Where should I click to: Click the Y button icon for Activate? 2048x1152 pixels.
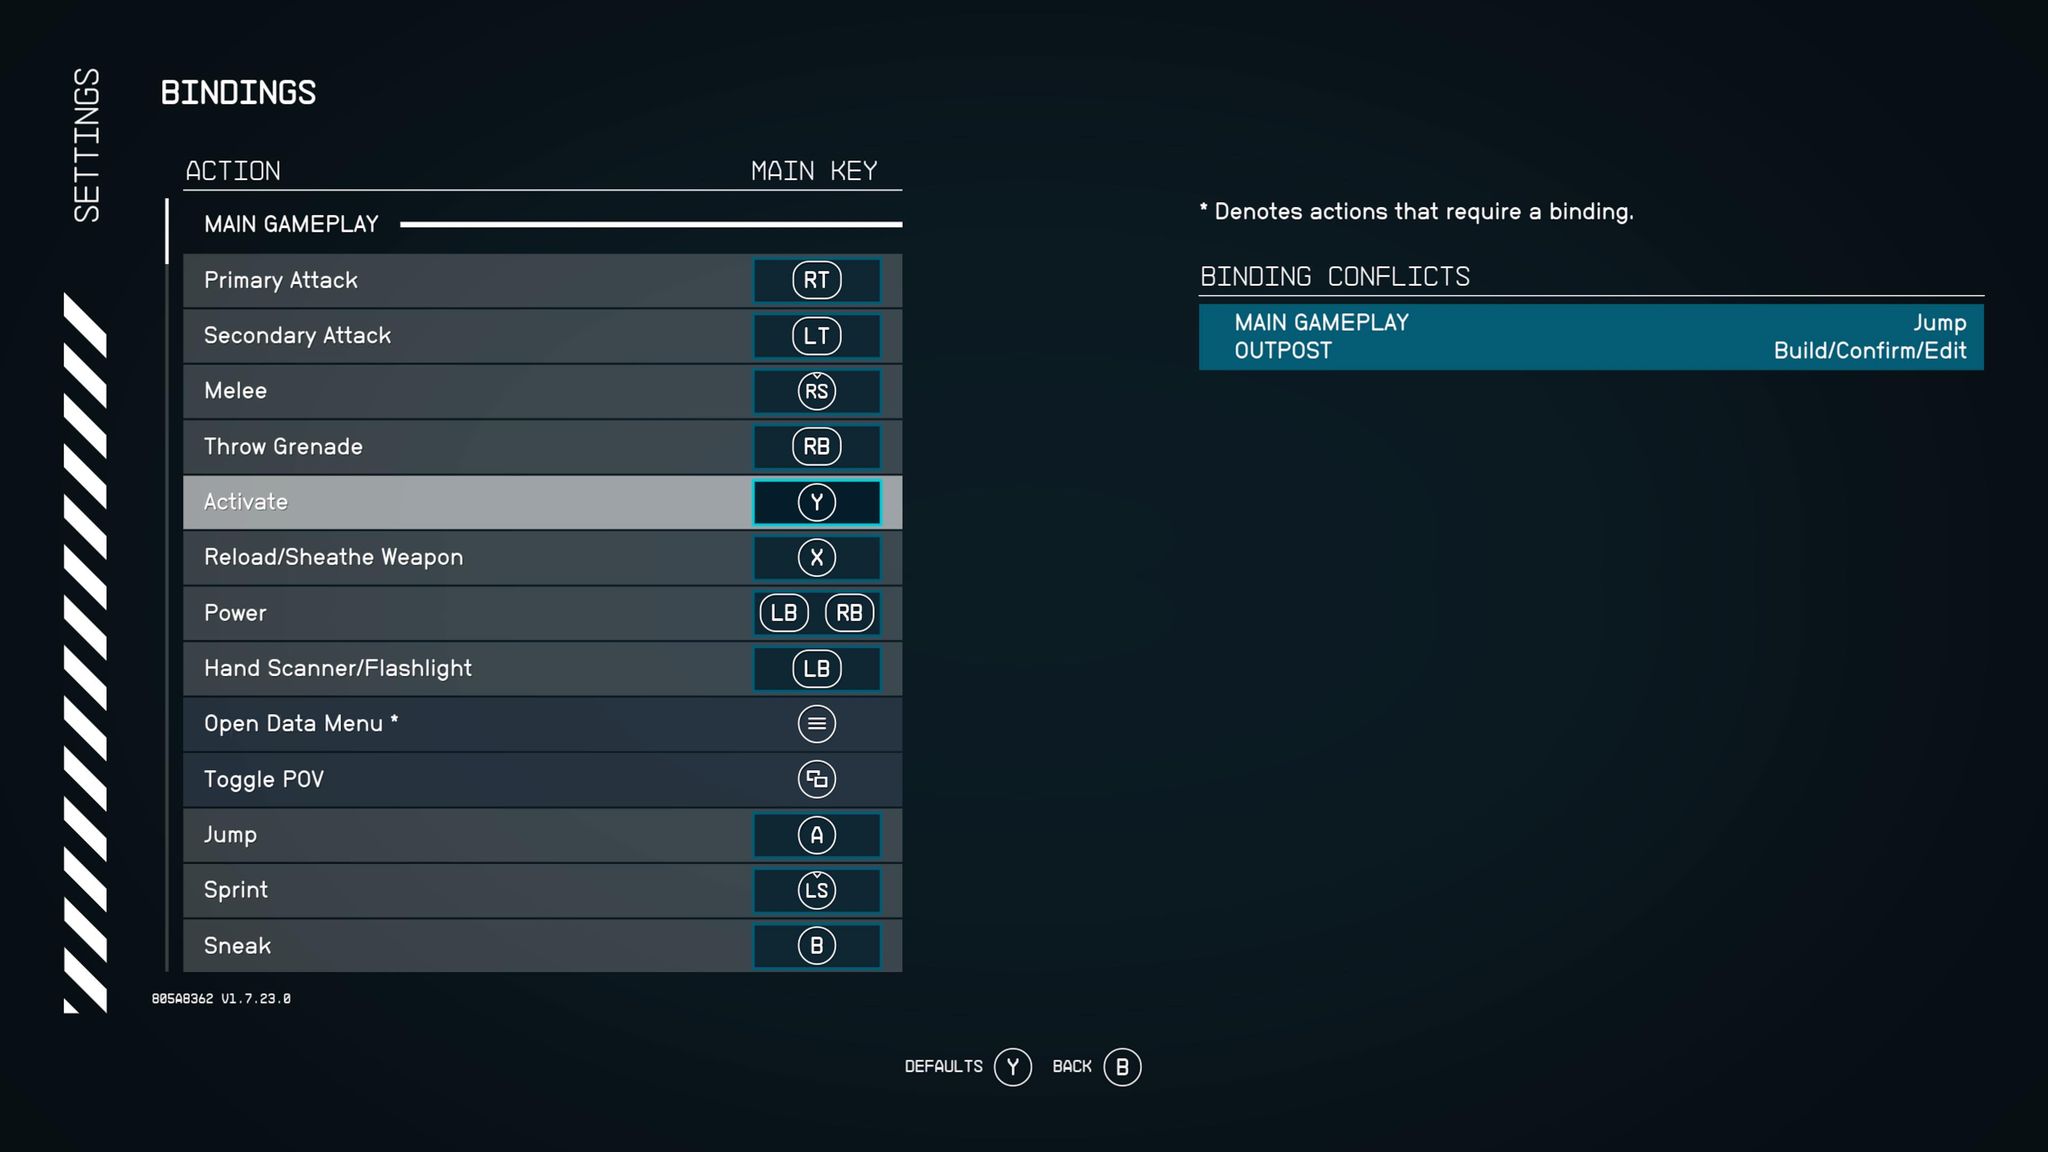tap(816, 502)
